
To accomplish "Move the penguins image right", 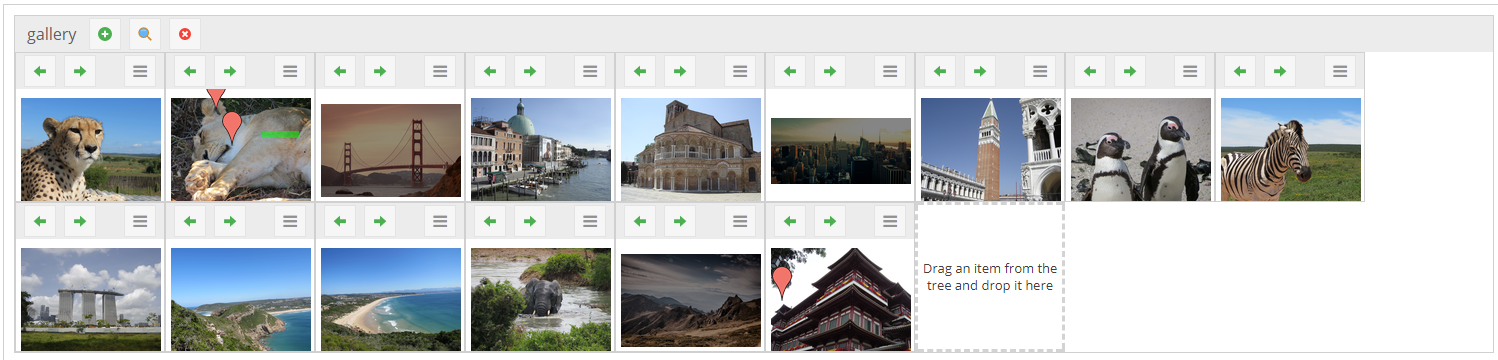I will pyautogui.click(x=1130, y=71).
